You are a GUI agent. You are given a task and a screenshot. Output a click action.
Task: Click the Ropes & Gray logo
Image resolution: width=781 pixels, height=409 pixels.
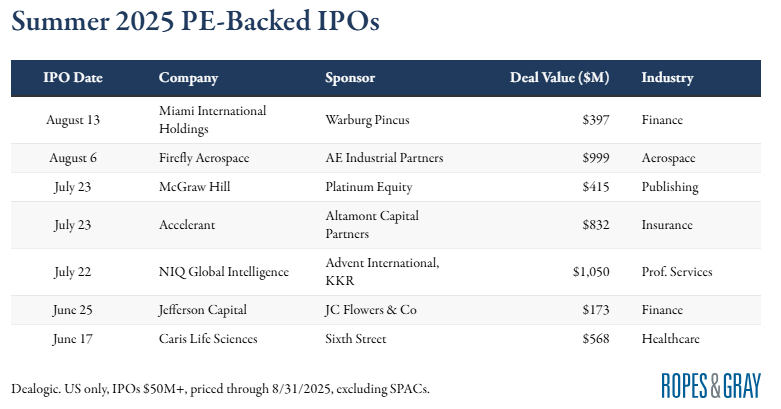point(711,384)
